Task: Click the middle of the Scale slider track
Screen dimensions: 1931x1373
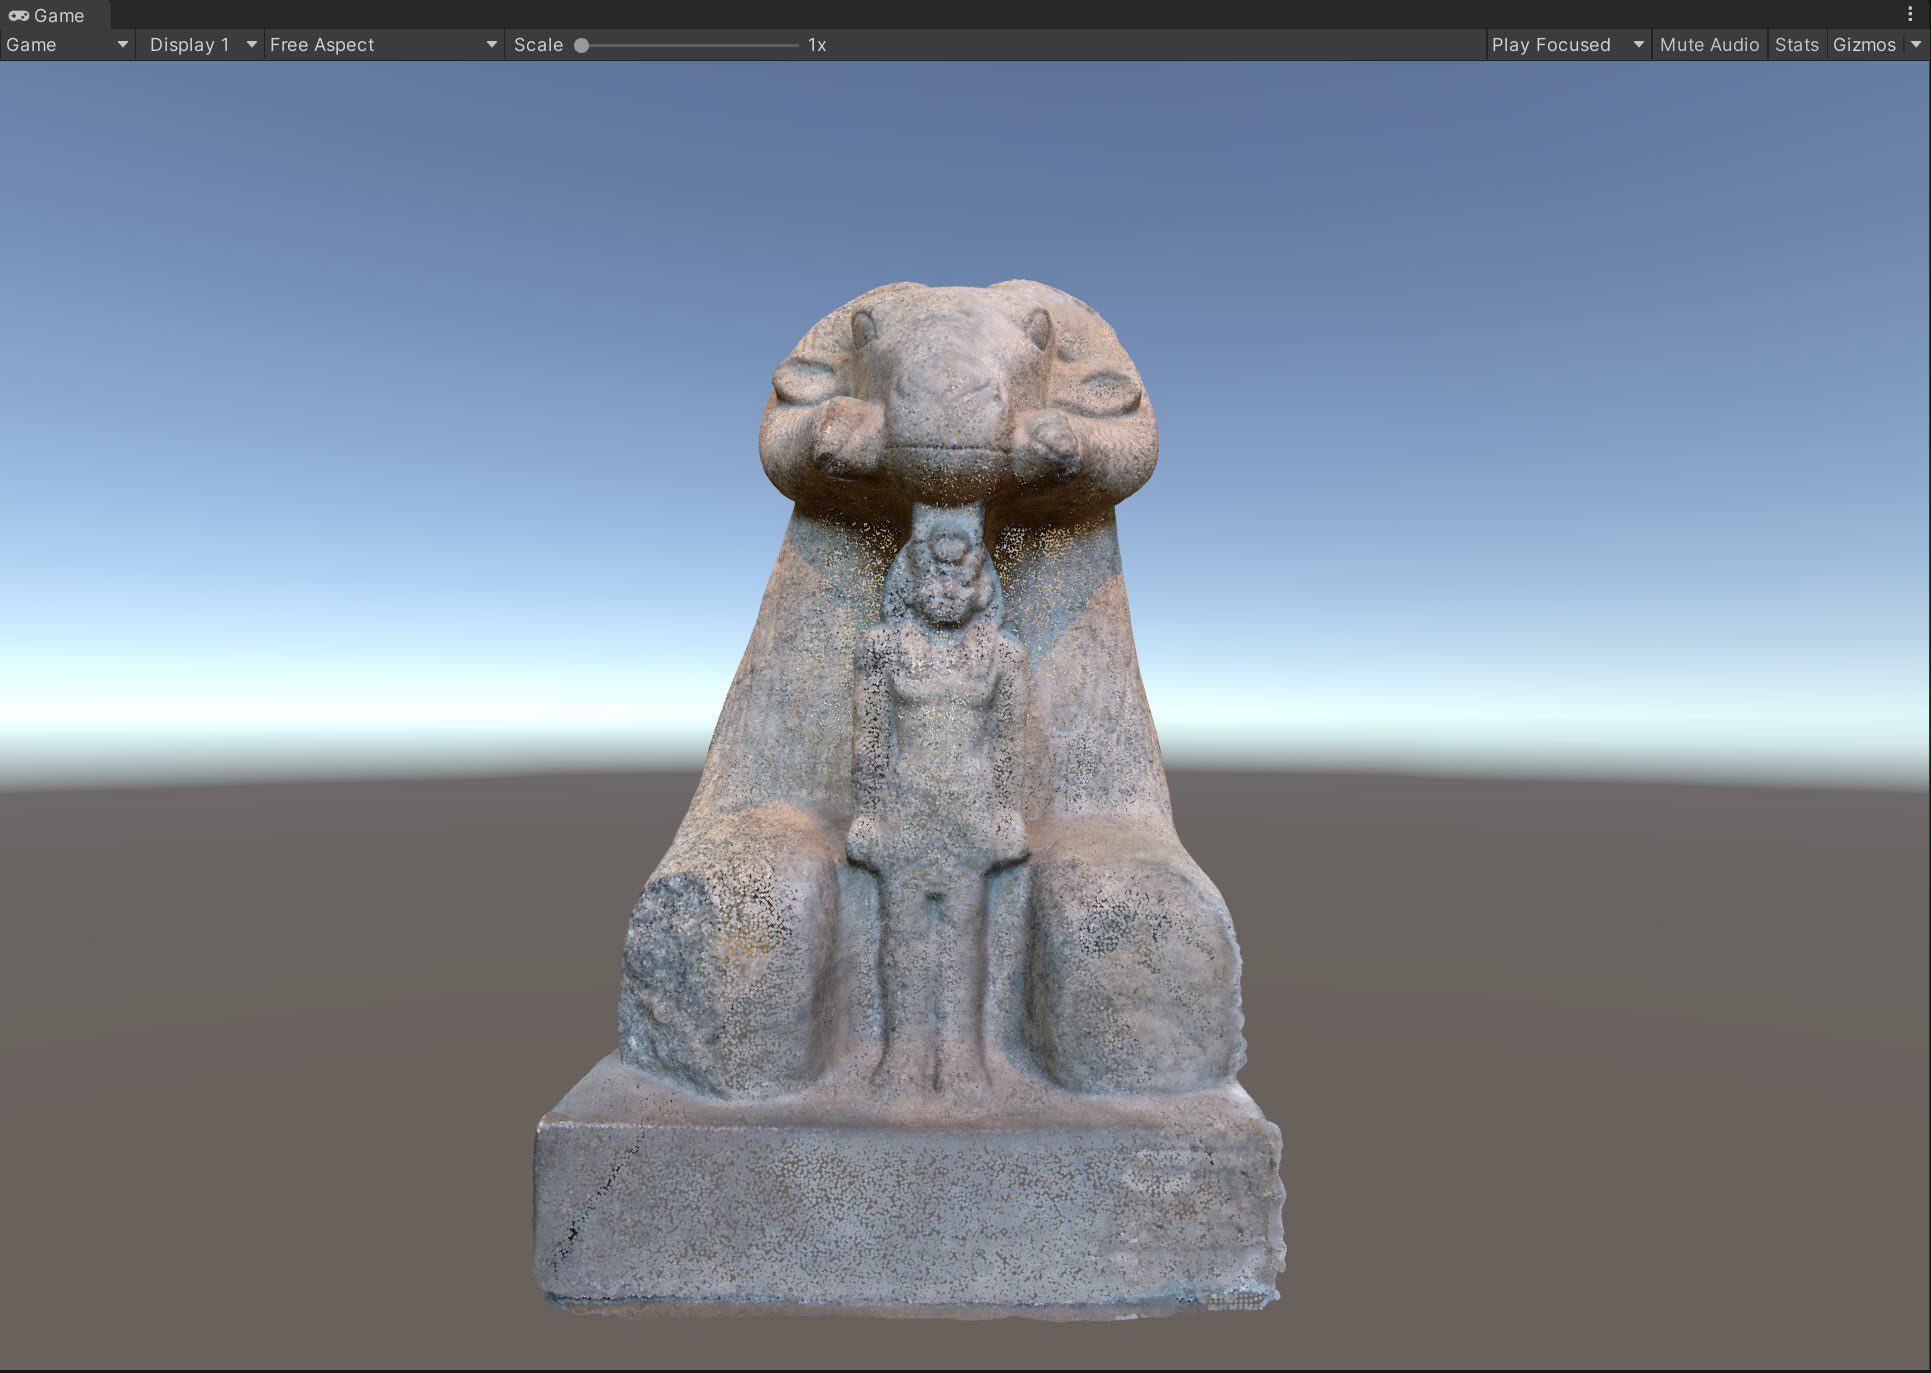Action: coord(690,45)
